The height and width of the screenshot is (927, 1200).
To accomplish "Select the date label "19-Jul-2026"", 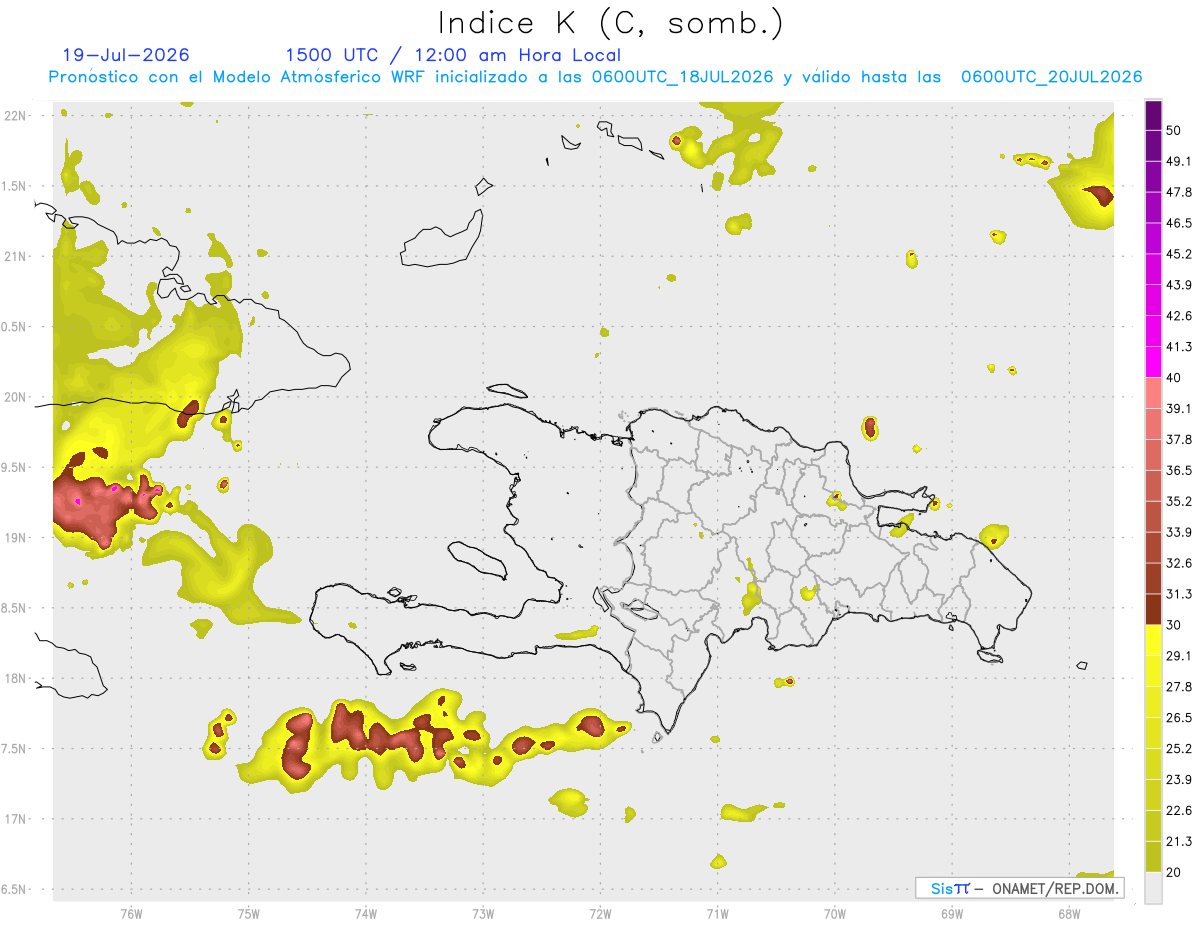I will (x=125, y=55).
